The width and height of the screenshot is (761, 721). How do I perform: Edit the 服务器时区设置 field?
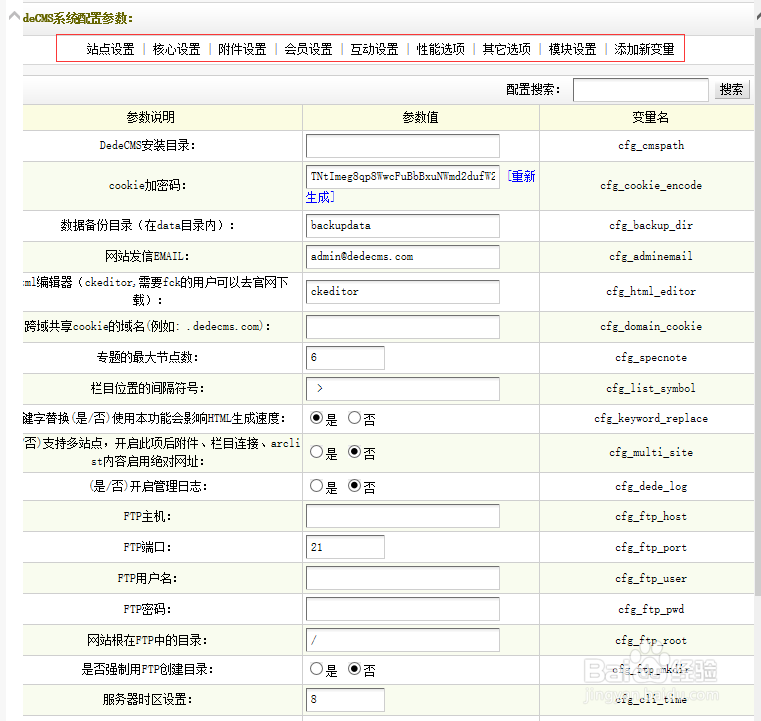coord(345,700)
